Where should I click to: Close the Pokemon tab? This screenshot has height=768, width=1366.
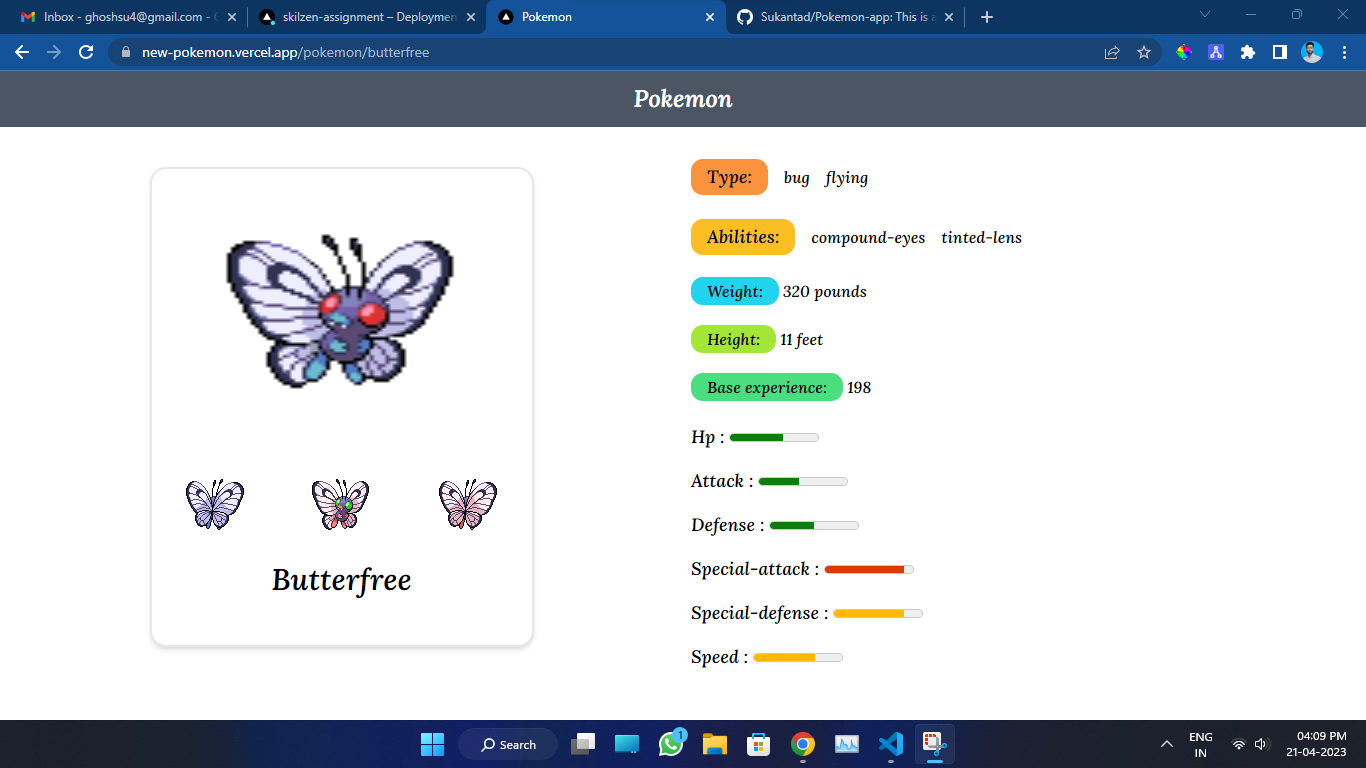tap(710, 17)
